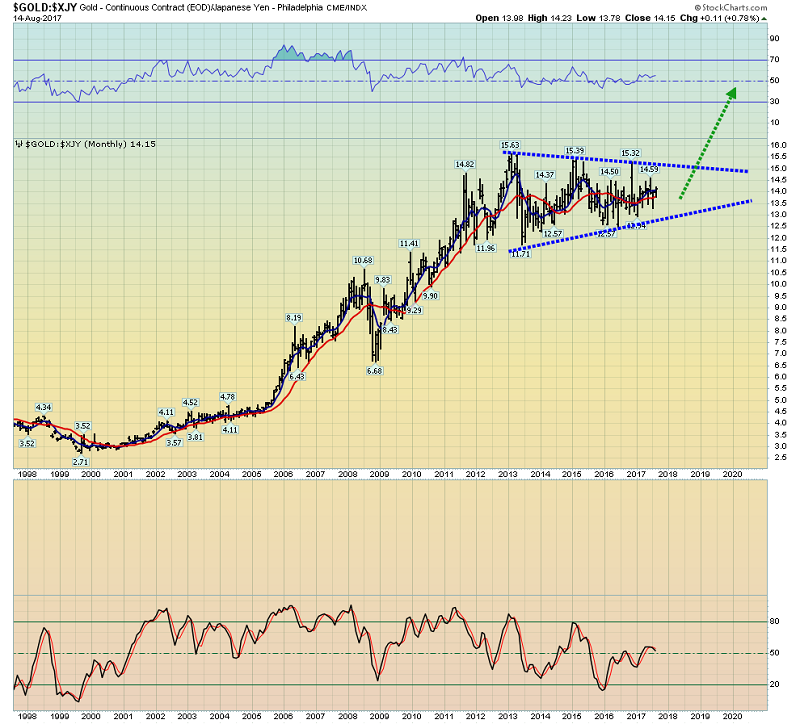Click the 4.78 price label

click(x=228, y=397)
